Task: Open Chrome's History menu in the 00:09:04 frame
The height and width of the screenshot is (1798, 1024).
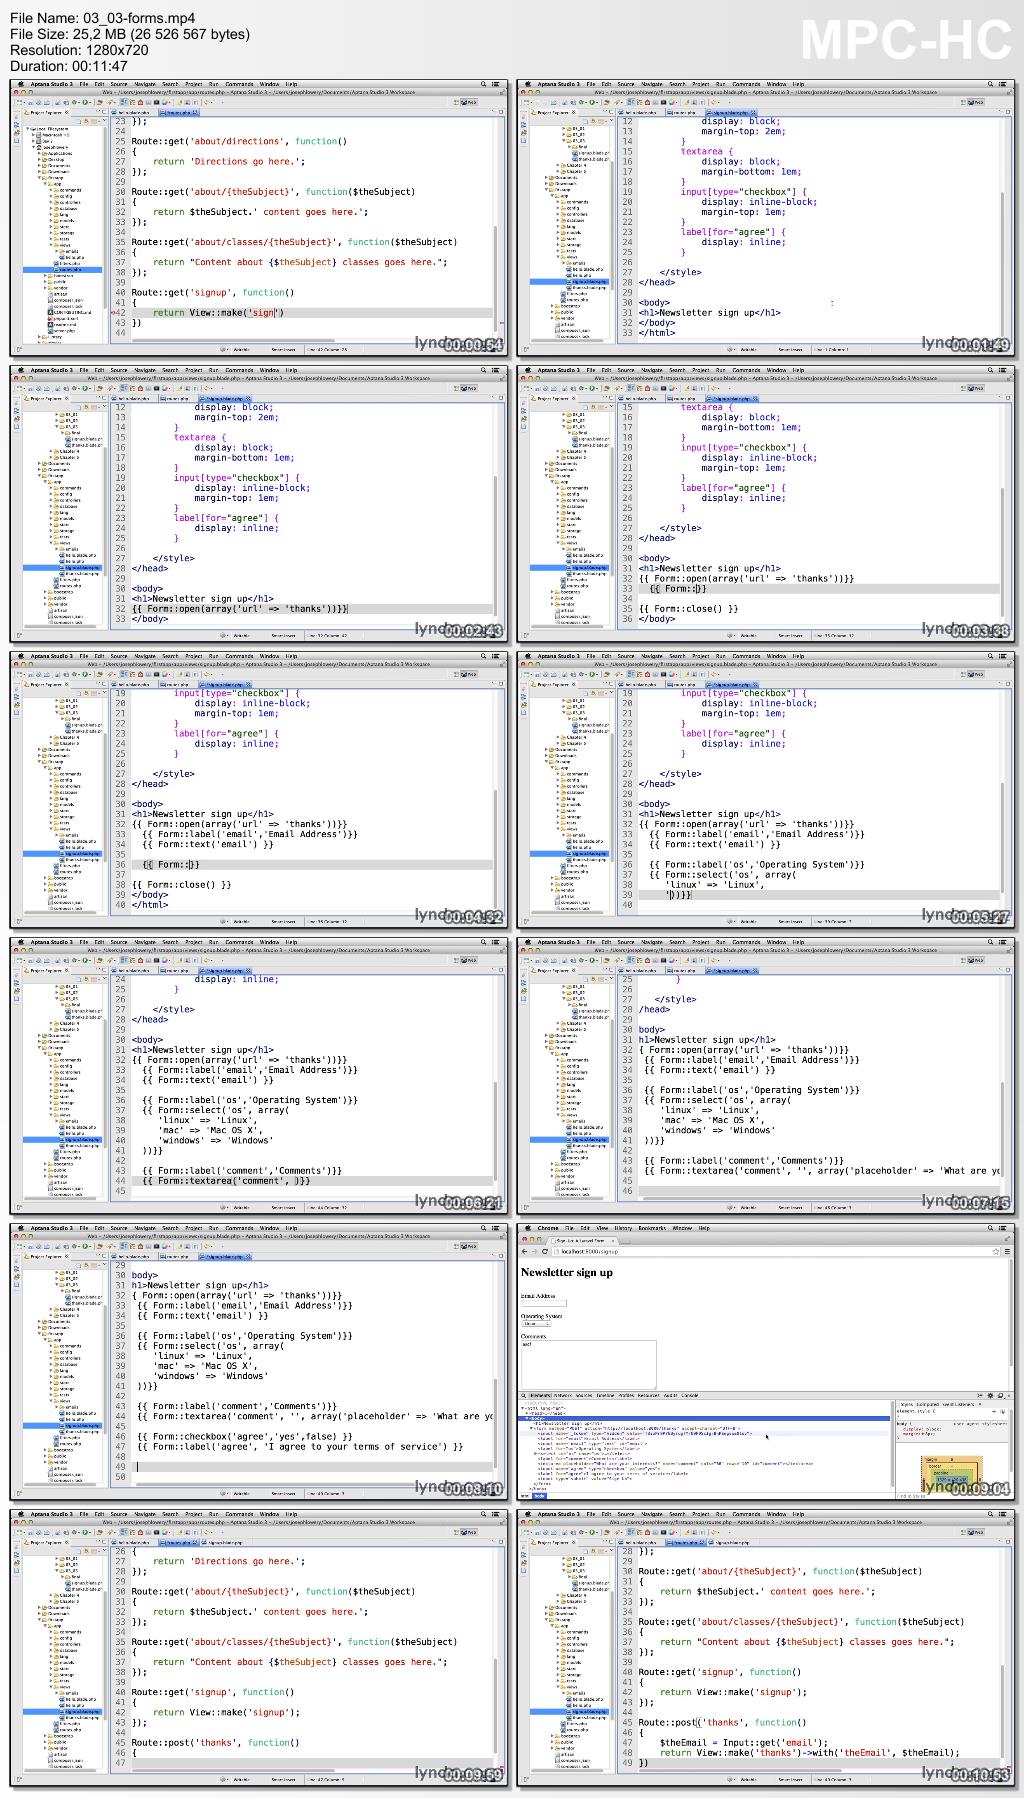Action: tap(623, 1228)
